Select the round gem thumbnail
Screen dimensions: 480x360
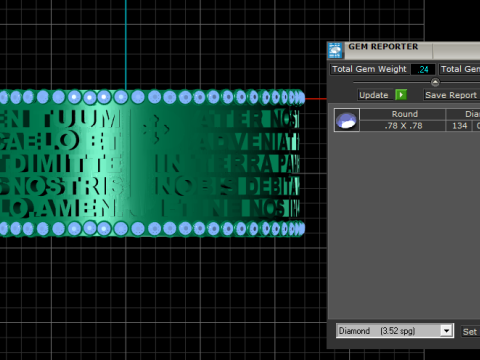(347, 120)
